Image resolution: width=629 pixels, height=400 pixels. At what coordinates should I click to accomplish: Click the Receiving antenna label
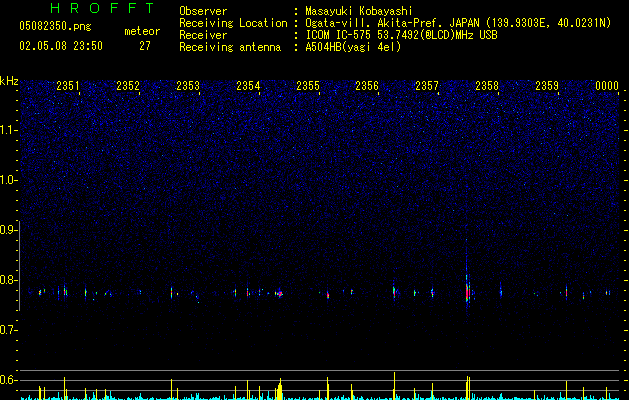point(230,47)
